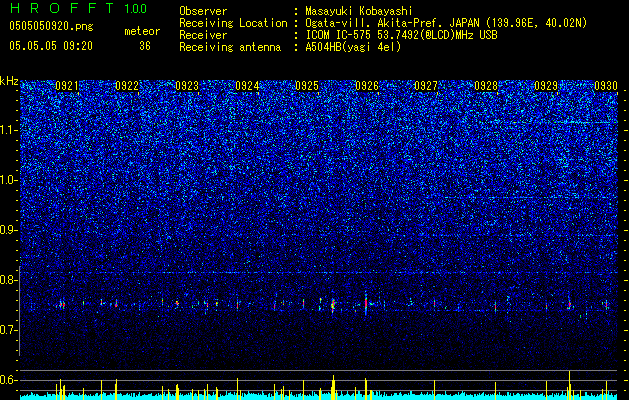Screen dimensions: 629x400
Task: Click the 0925 time marker
Action: [307, 86]
